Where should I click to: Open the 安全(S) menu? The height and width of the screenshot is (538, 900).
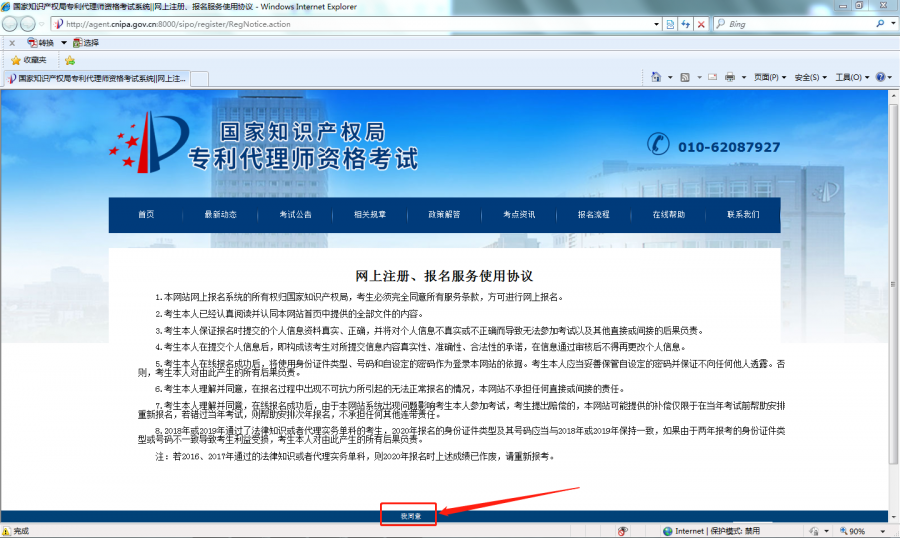(810, 78)
